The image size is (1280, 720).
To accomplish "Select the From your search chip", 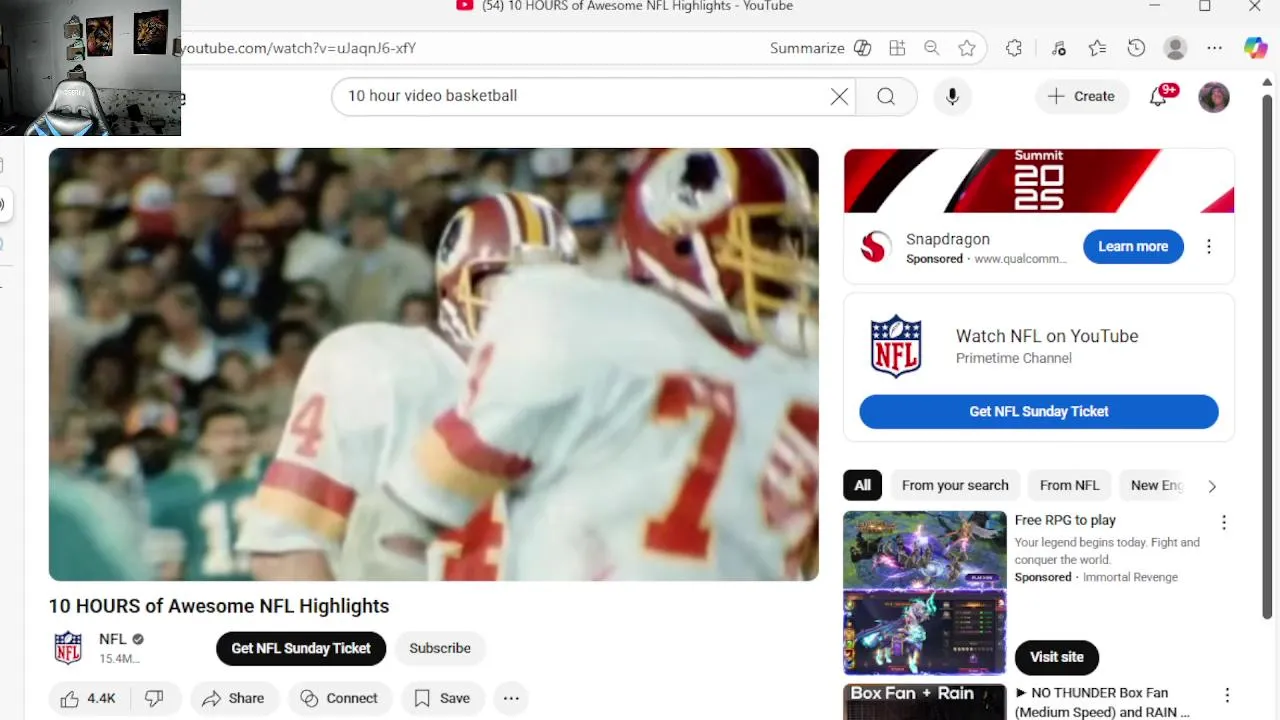I will pyautogui.click(x=955, y=485).
